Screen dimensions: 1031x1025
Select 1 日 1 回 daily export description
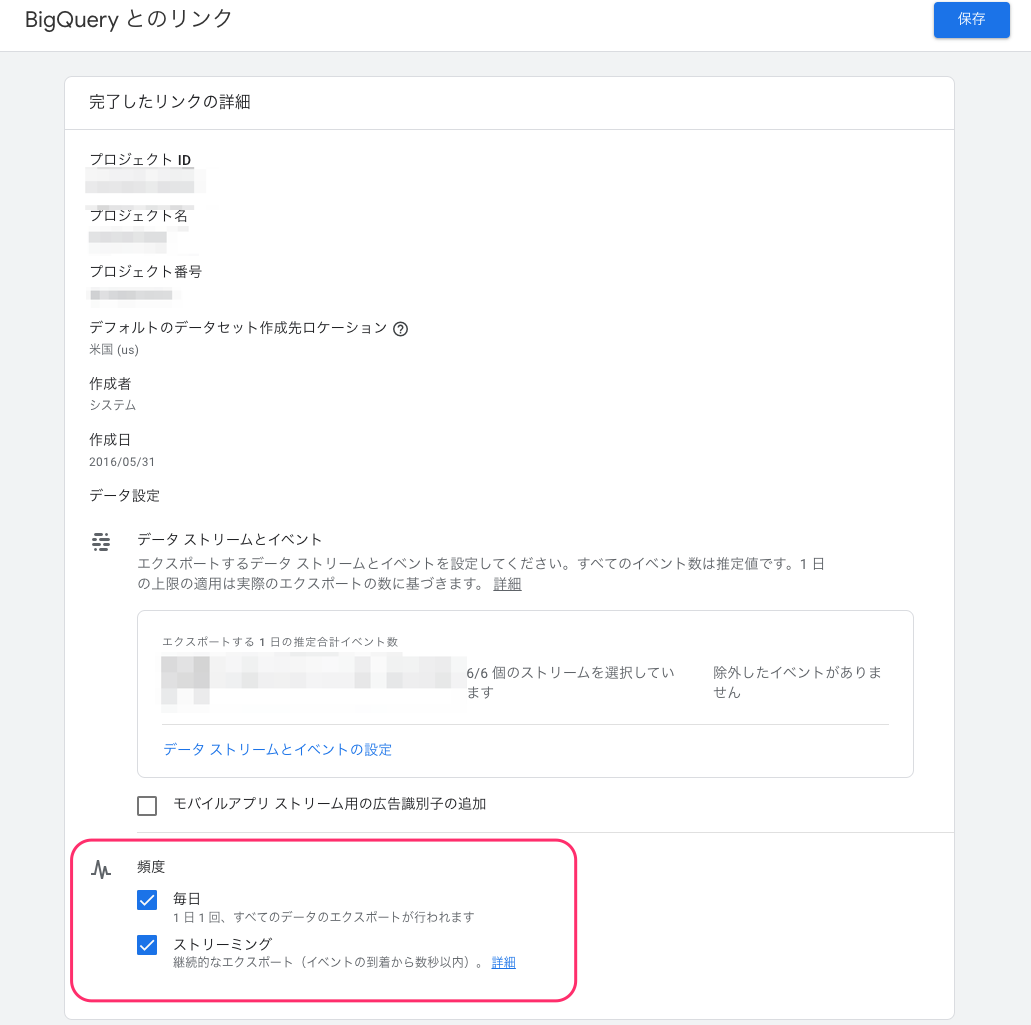[x=324, y=917]
